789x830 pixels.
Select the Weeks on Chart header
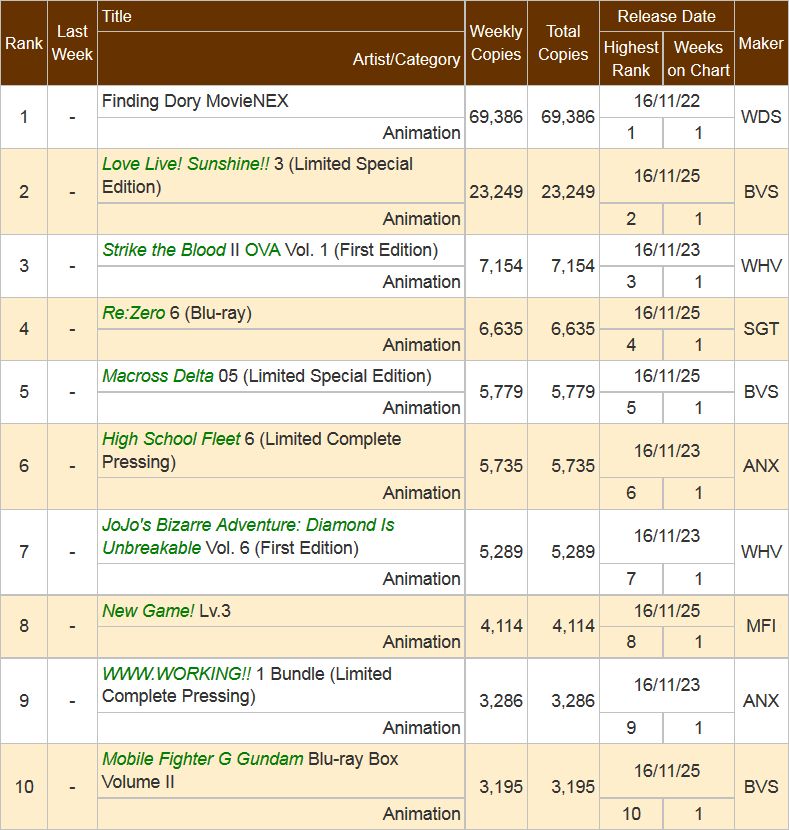pyautogui.click(x=698, y=59)
